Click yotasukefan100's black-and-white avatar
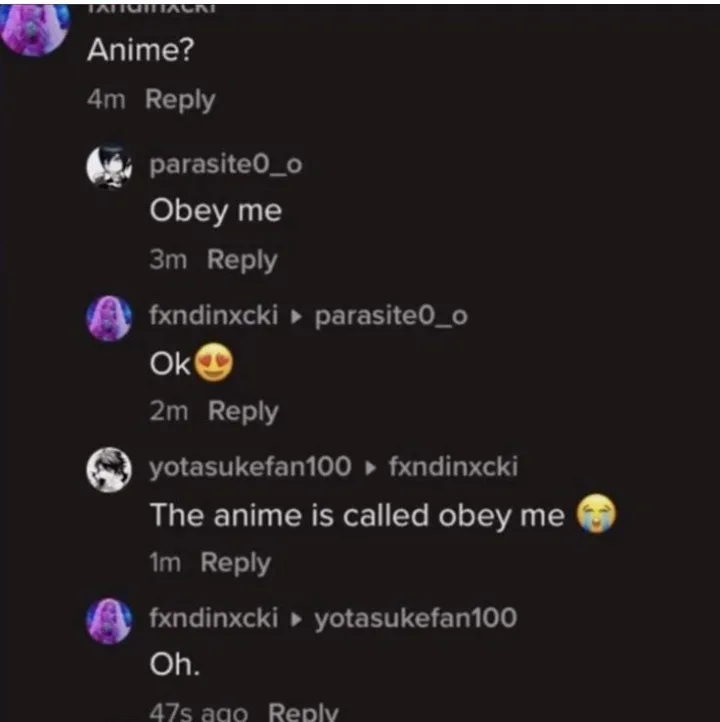 [x=109, y=469]
